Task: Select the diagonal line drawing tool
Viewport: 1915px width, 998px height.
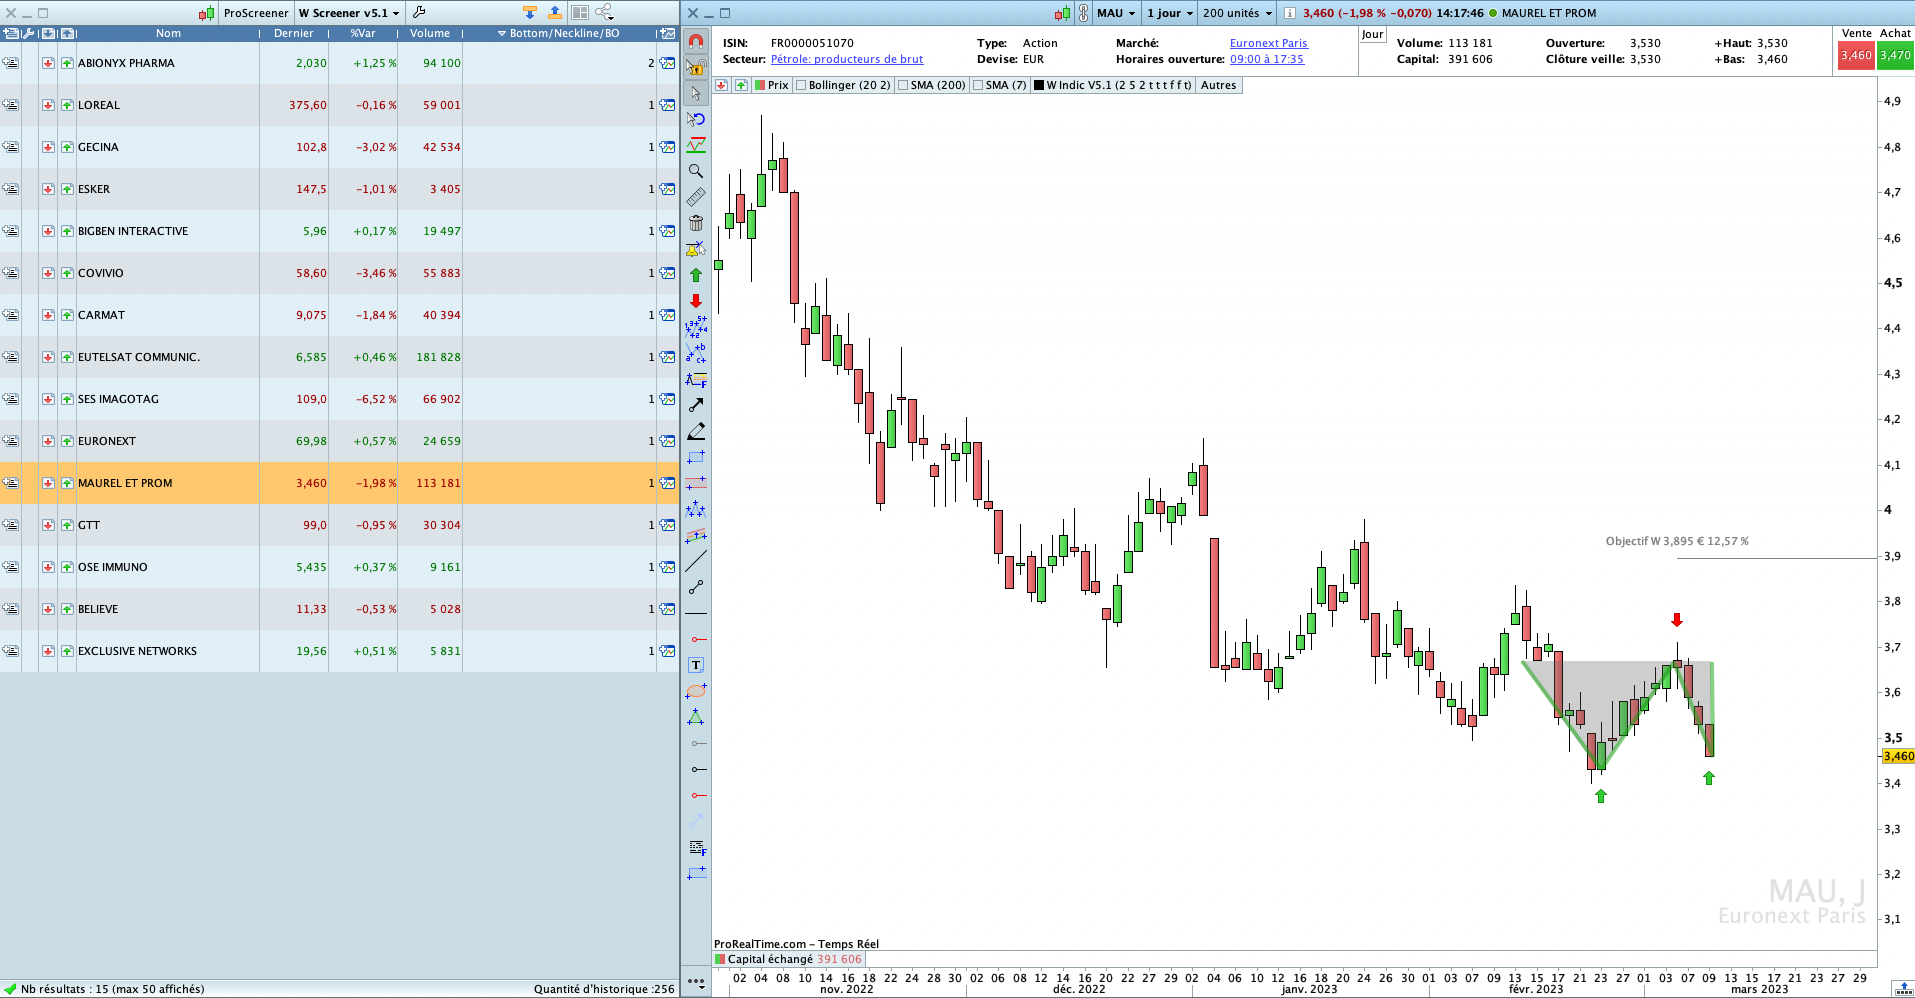Action: pyautogui.click(x=696, y=561)
